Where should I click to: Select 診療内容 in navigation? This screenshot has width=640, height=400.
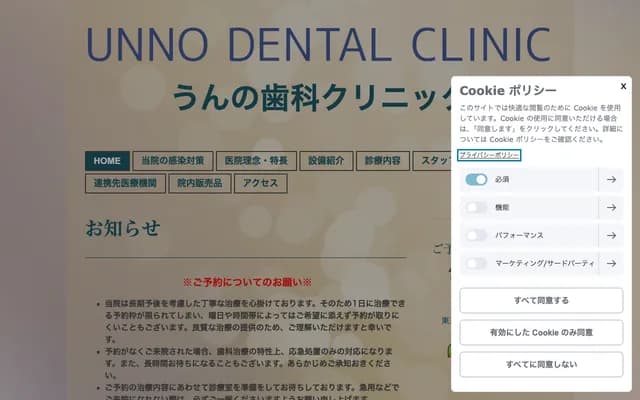pyautogui.click(x=382, y=161)
